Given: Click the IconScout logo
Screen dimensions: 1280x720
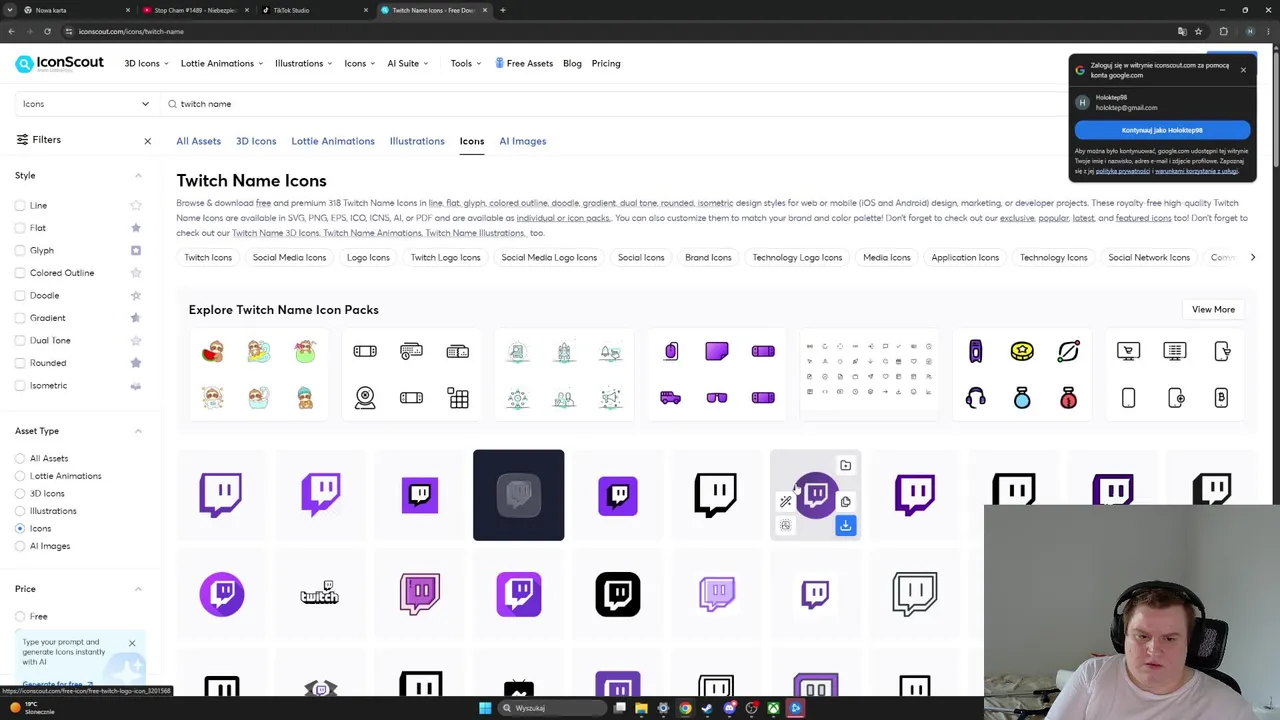Looking at the screenshot, I should (x=60, y=63).
